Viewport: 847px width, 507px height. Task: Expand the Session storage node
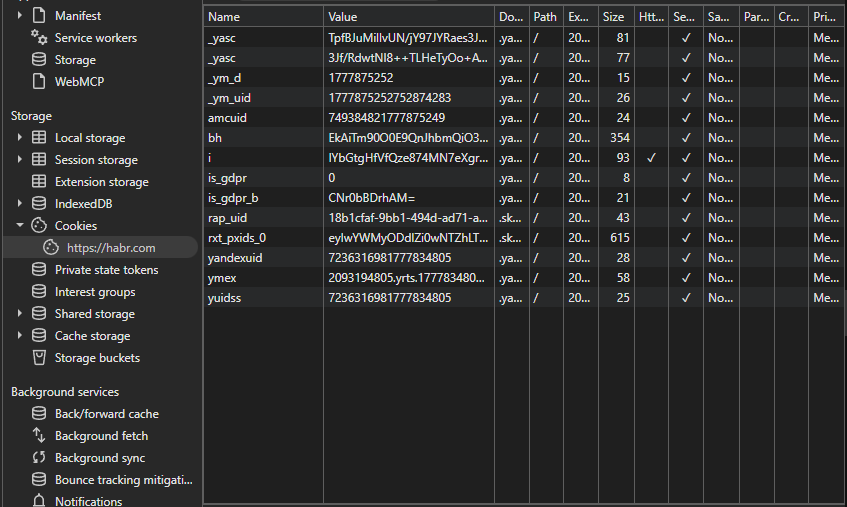[19, 159]
